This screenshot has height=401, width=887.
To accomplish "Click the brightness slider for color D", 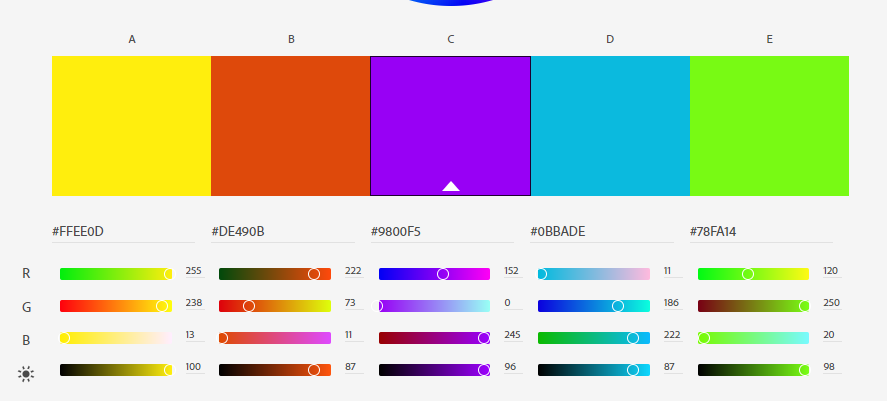I will click(594, 370).
